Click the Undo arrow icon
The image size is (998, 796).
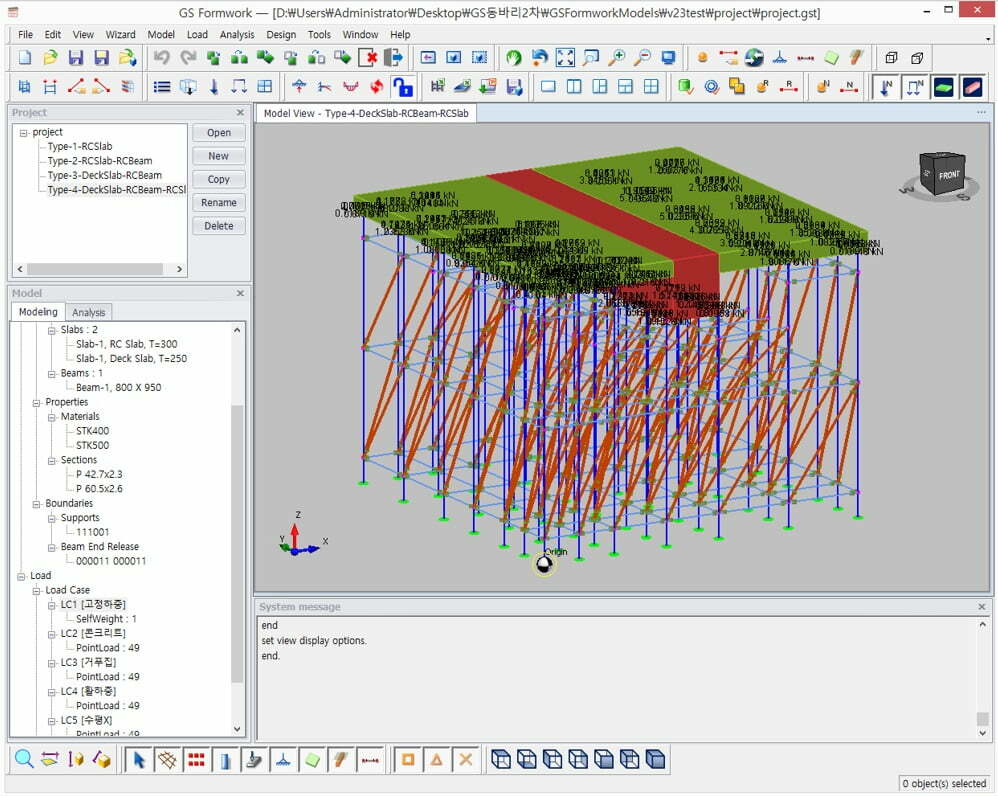[162, 57]
